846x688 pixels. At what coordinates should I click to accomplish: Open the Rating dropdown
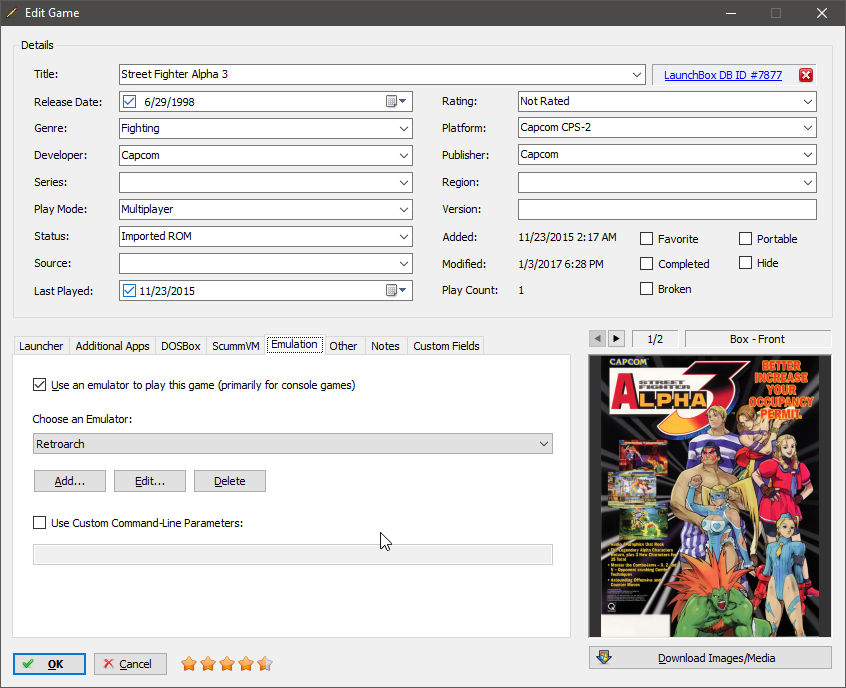tap(808, 101)
